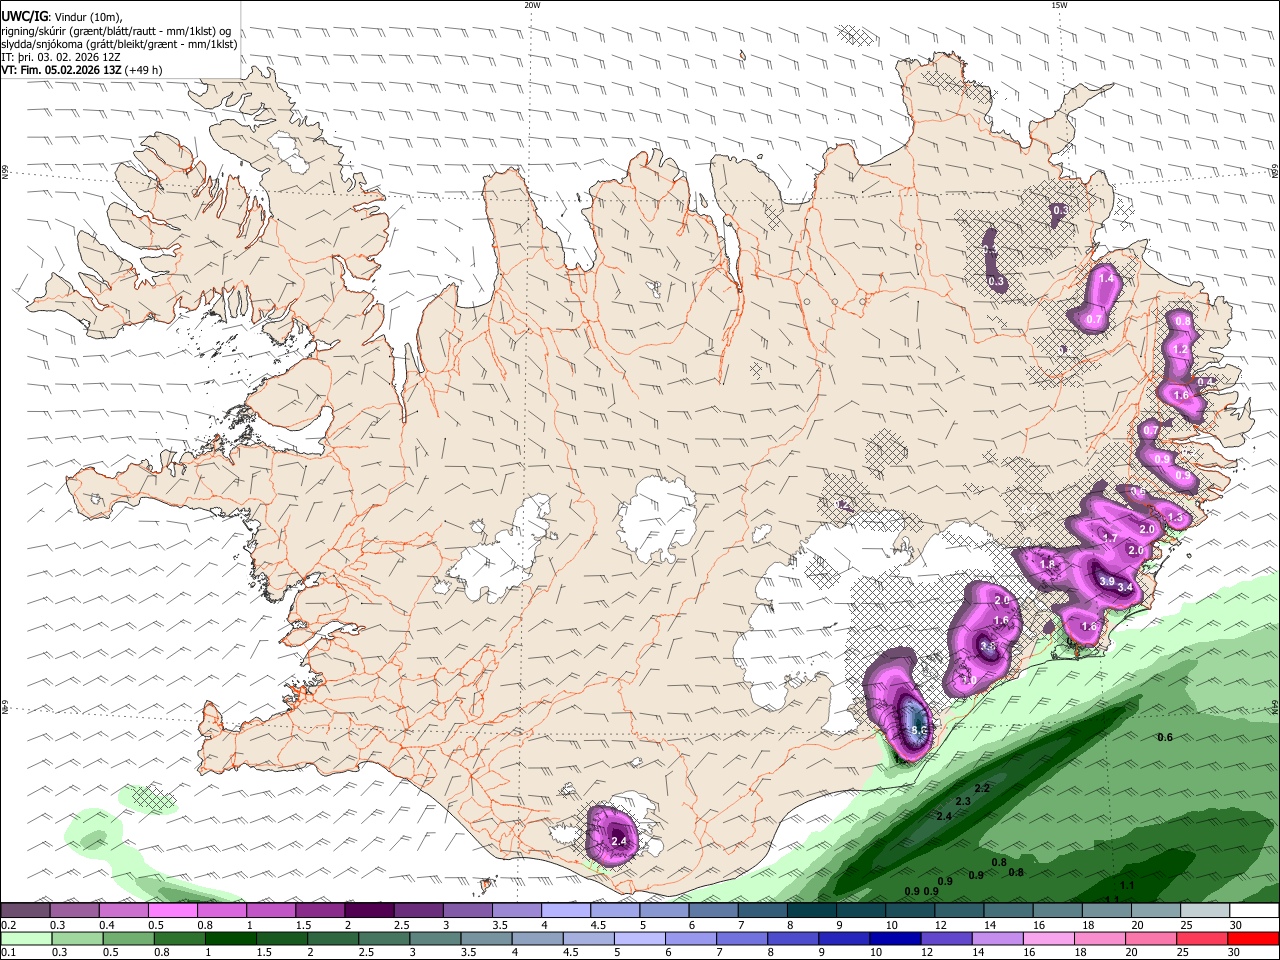Image resolution: width=1280 pixels, height=960 pixels.
Task: Click the 'VT: Fim. 05.02.2026 13Z (+49 h)' line
Action: coord(81,70)
